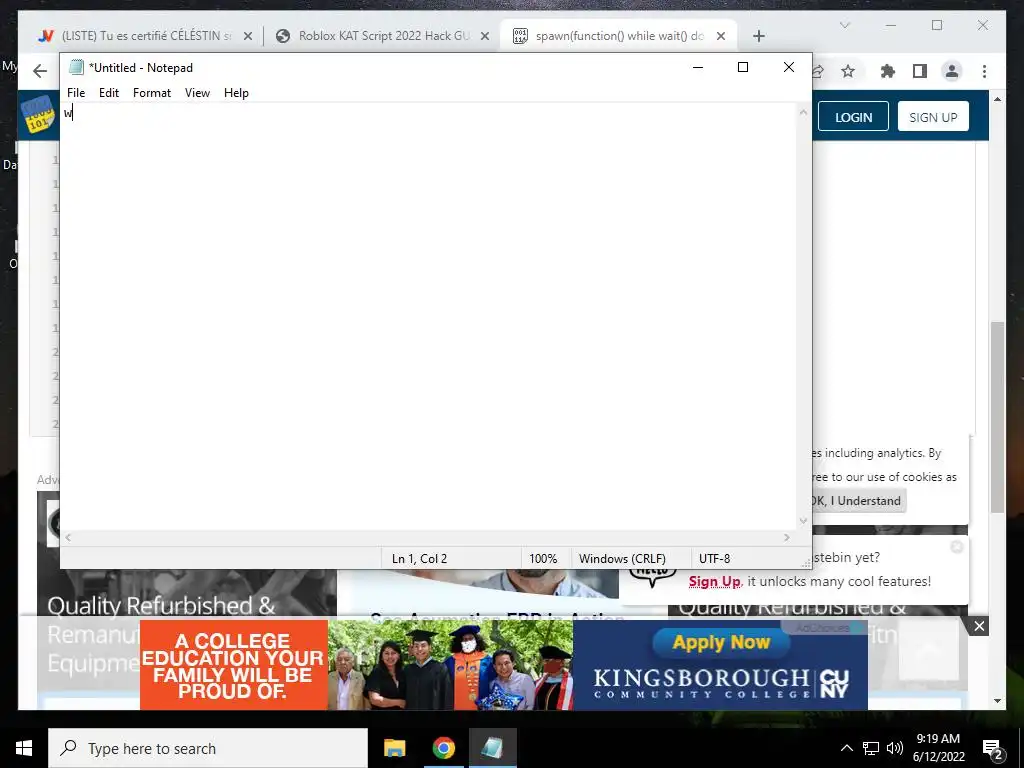Select the 'spawn(function() while wait()' Chrome tab
Viewport: 1024px width, 768px height.
[619, 36]
